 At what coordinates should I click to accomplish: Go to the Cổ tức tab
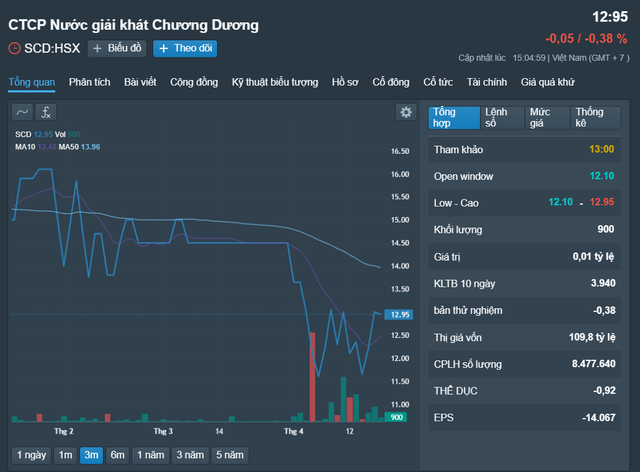(x=438, y=82)
